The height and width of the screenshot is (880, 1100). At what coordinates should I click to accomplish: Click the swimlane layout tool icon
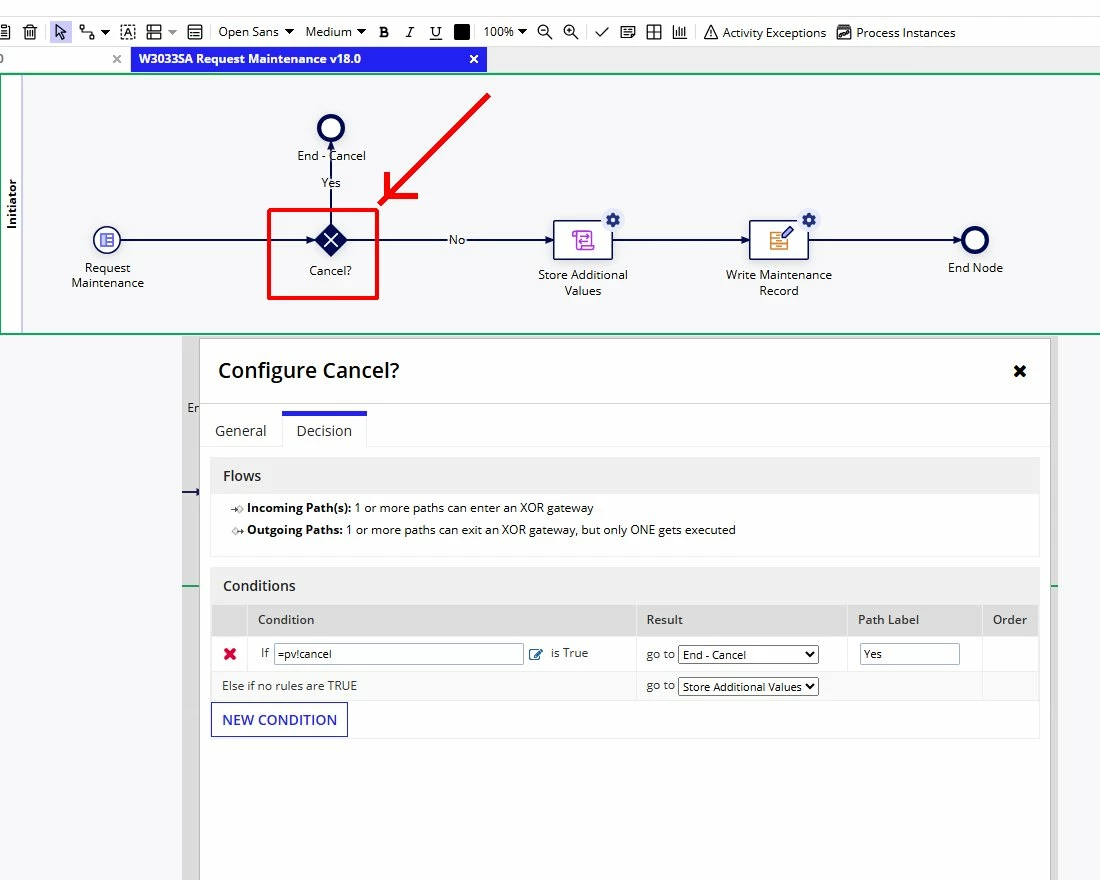[x=154, y=32]
